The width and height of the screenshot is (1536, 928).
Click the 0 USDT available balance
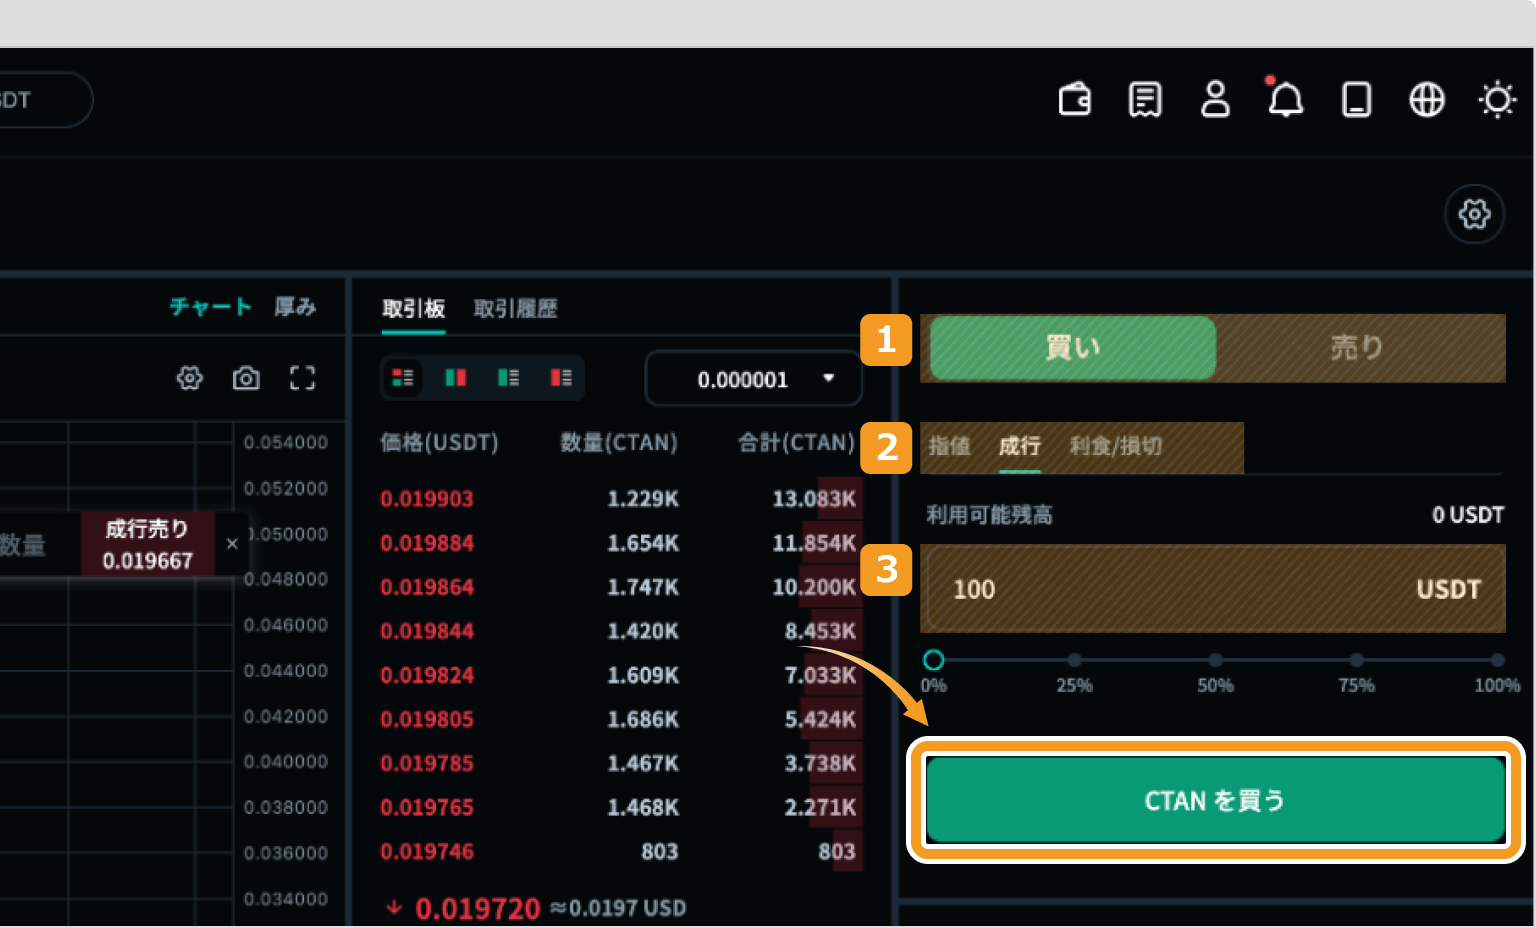click(x=1468, y=515)
